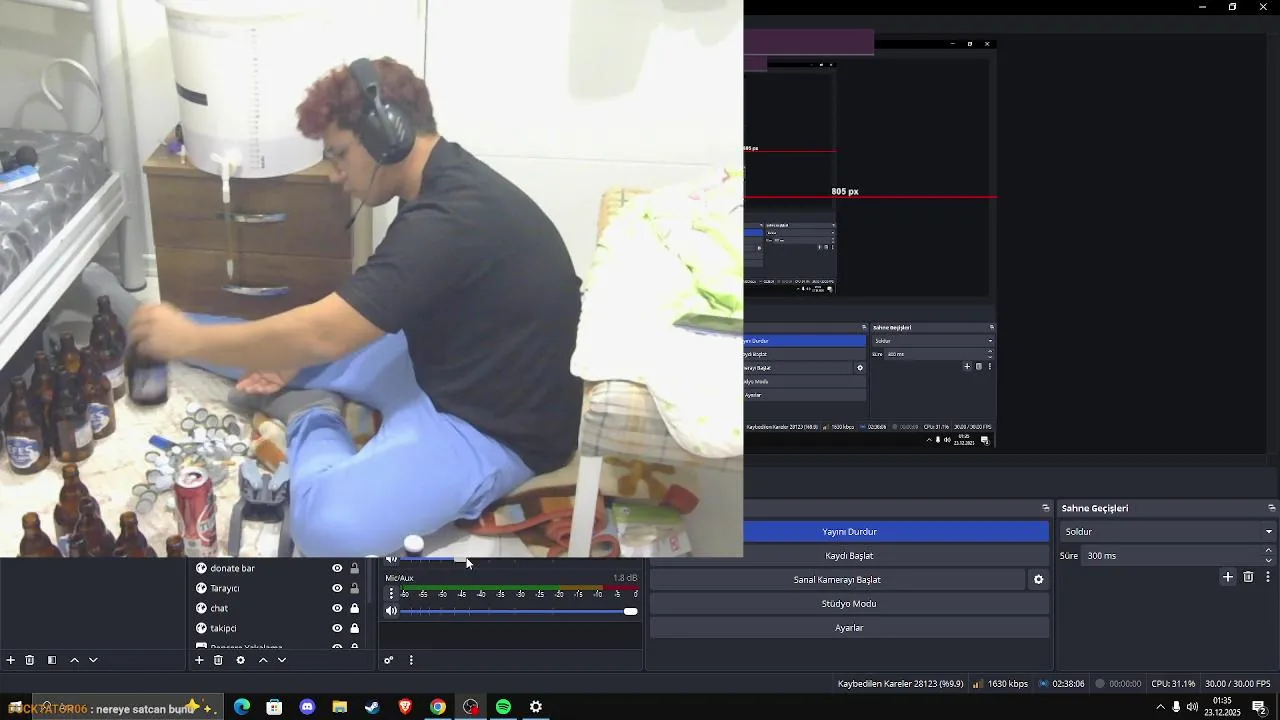Screen dimensions: 1280x720
Task: Move the scene down with the arrow icon
Action: [93, 660]
